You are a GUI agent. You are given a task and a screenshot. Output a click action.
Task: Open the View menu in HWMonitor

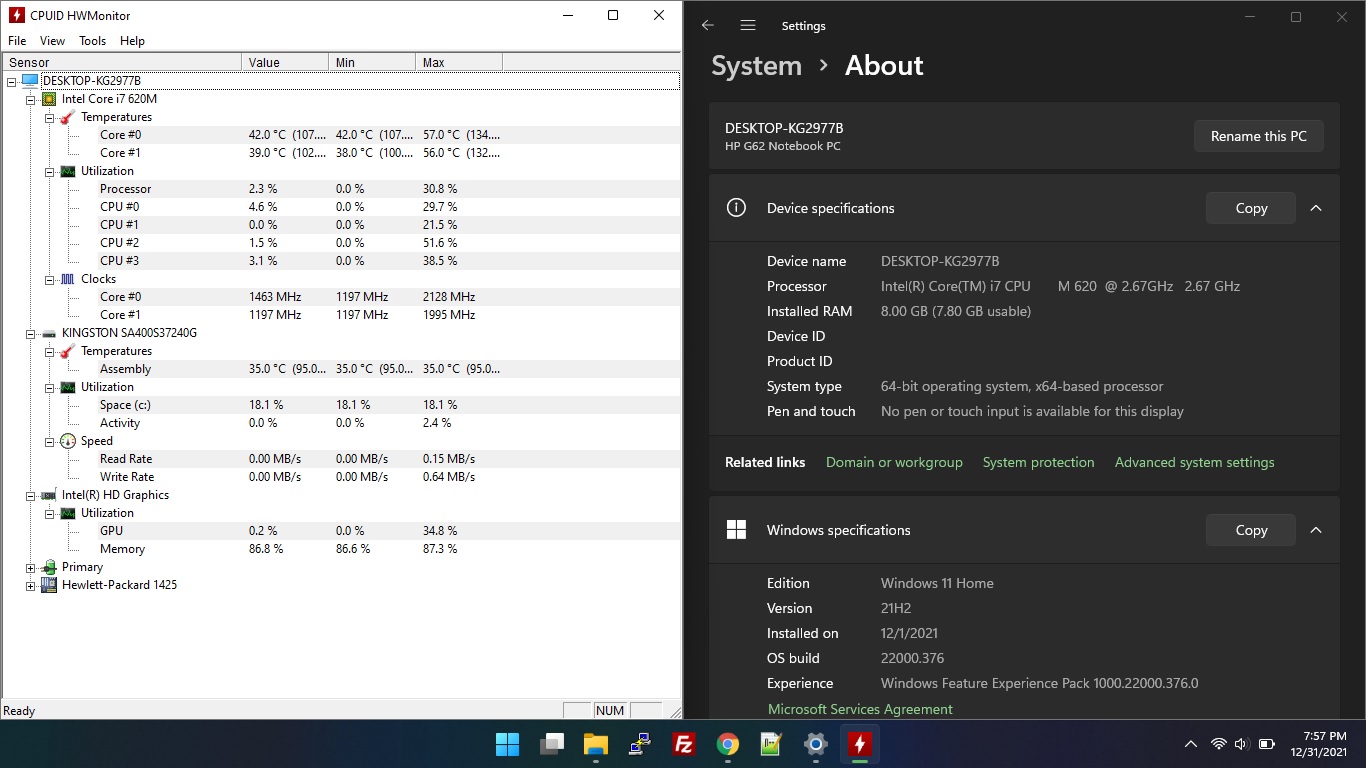pos(52,41)
